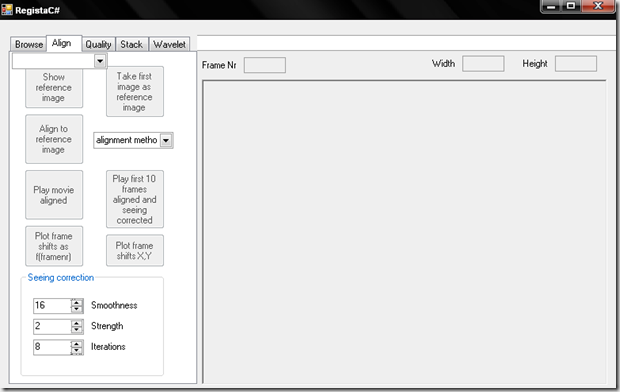Click Show reference image button
Viewport: 620px width, 392px height.
[x=54, y=87]
